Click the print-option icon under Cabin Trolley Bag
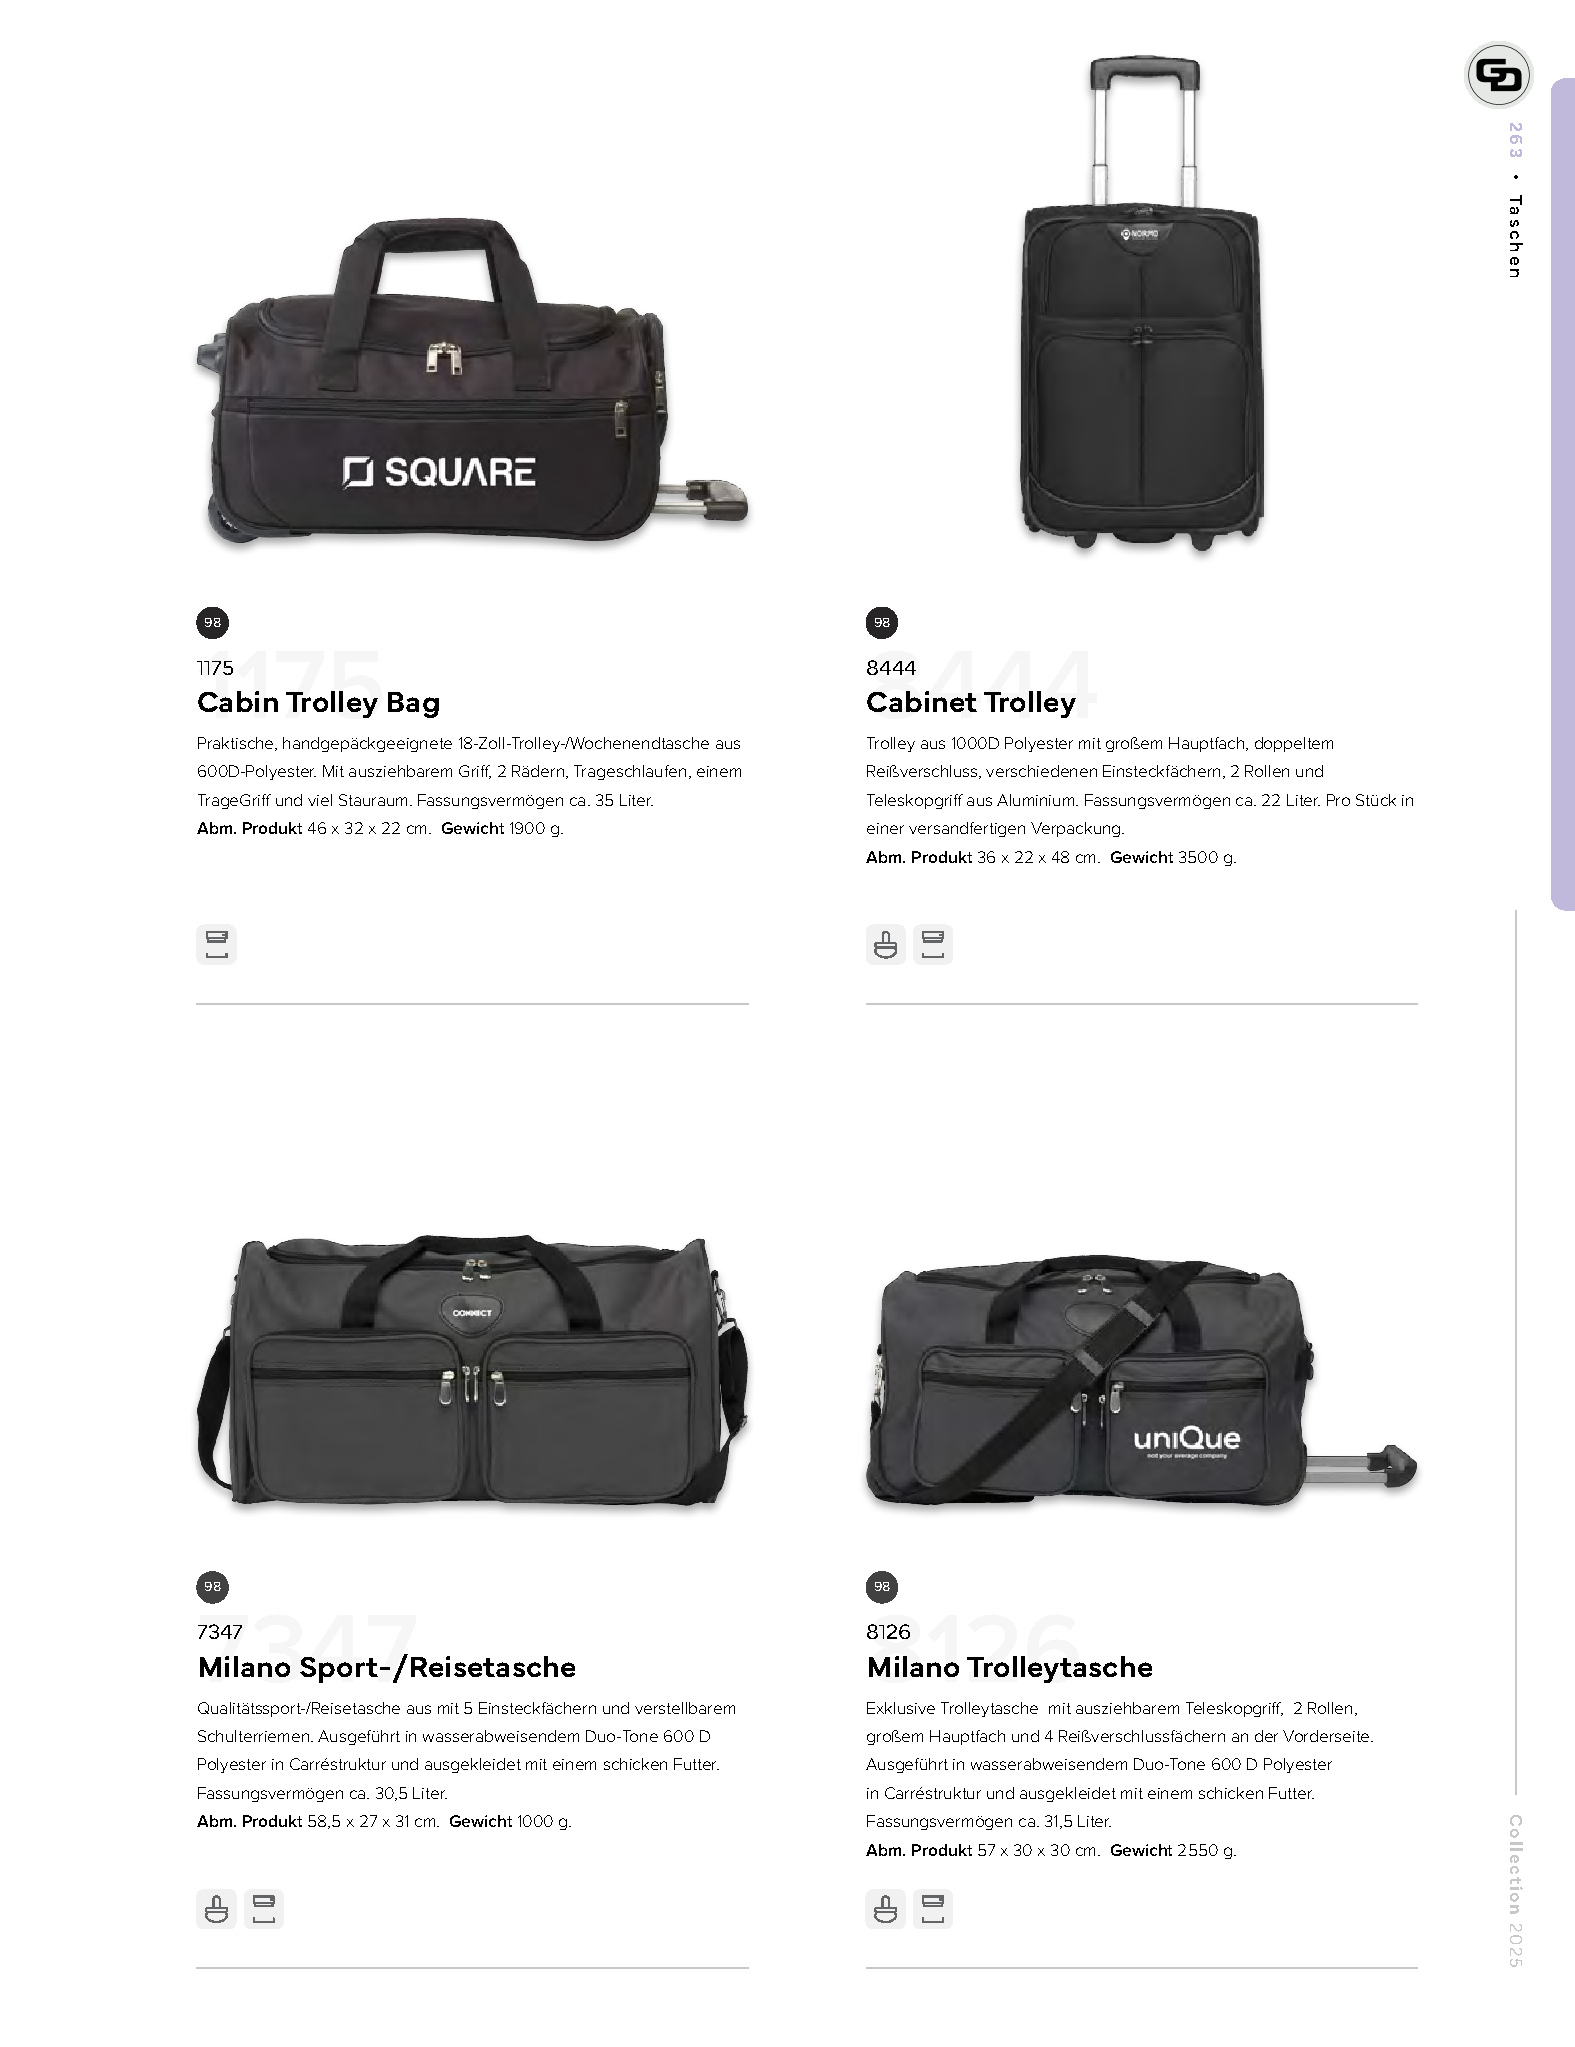Screen dimensions: 1575x2047 coord(216,943)
